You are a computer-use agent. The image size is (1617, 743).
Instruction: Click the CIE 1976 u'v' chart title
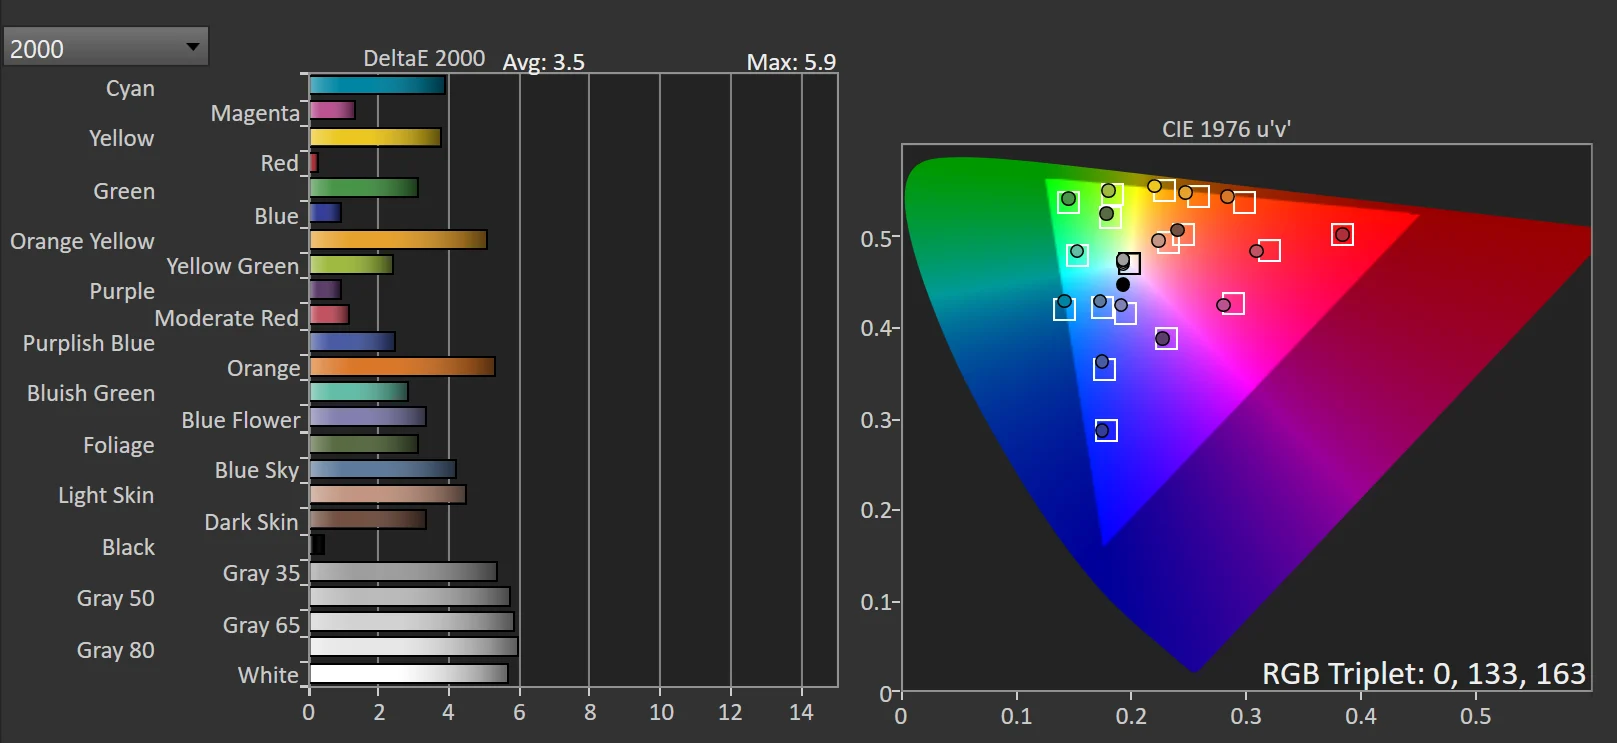click(x=1226, y=129)
